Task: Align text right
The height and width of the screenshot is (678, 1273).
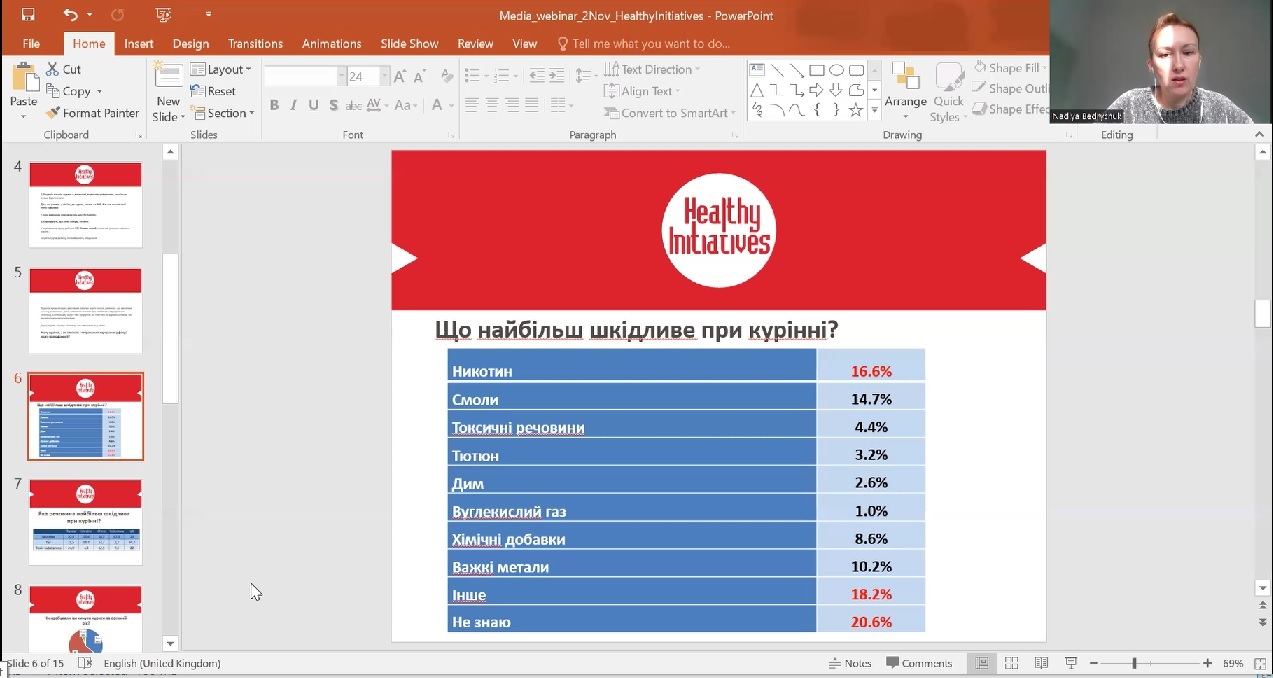Action: point(511,104)
